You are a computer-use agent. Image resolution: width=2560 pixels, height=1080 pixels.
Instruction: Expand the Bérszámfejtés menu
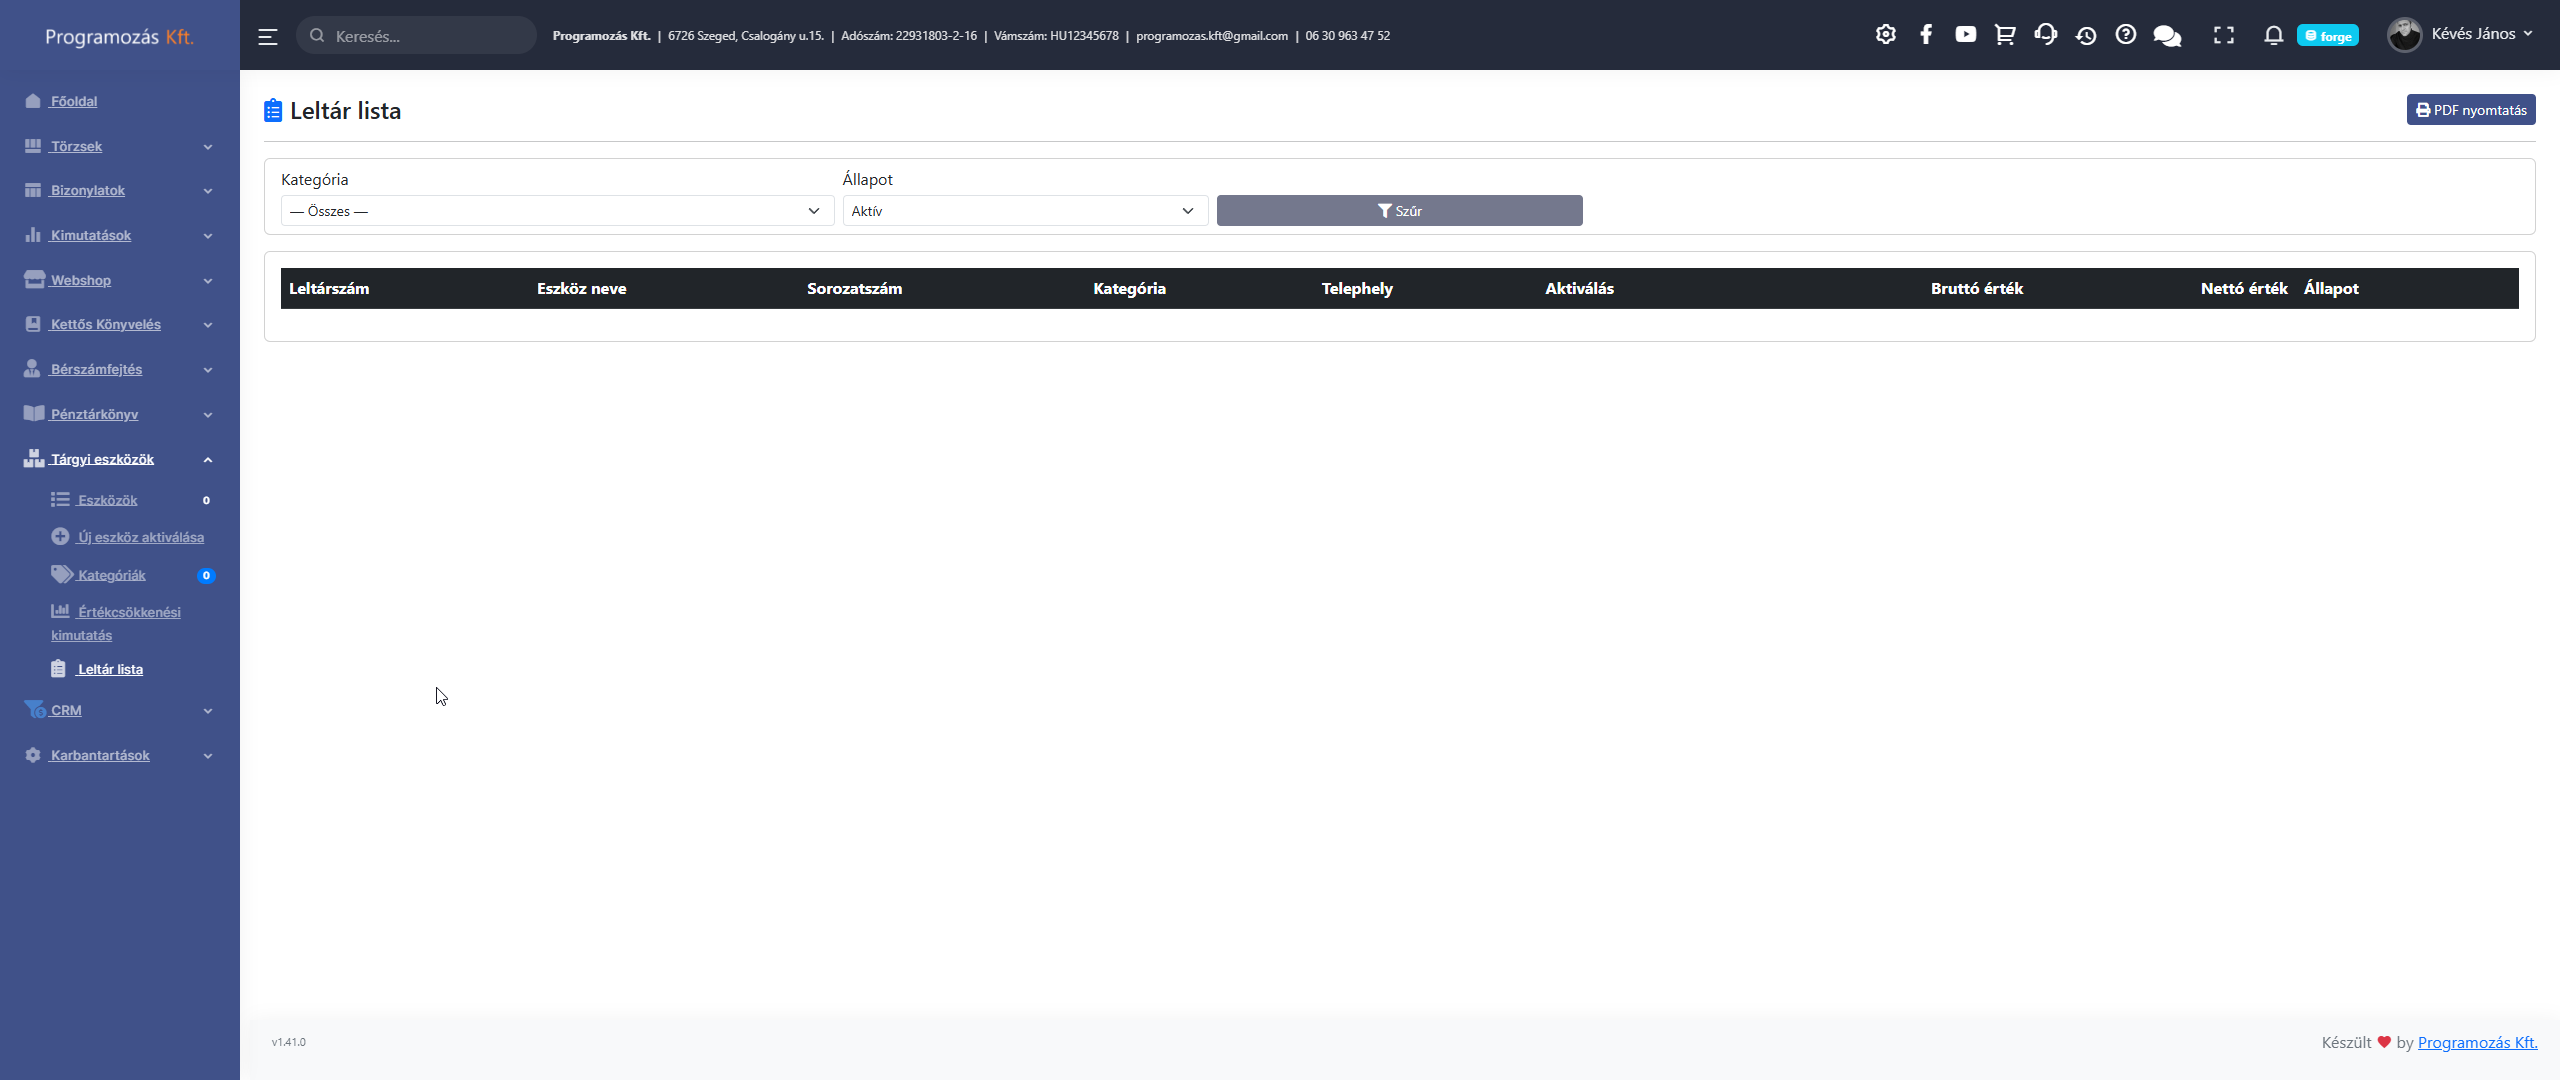click(x=119, y=369)
